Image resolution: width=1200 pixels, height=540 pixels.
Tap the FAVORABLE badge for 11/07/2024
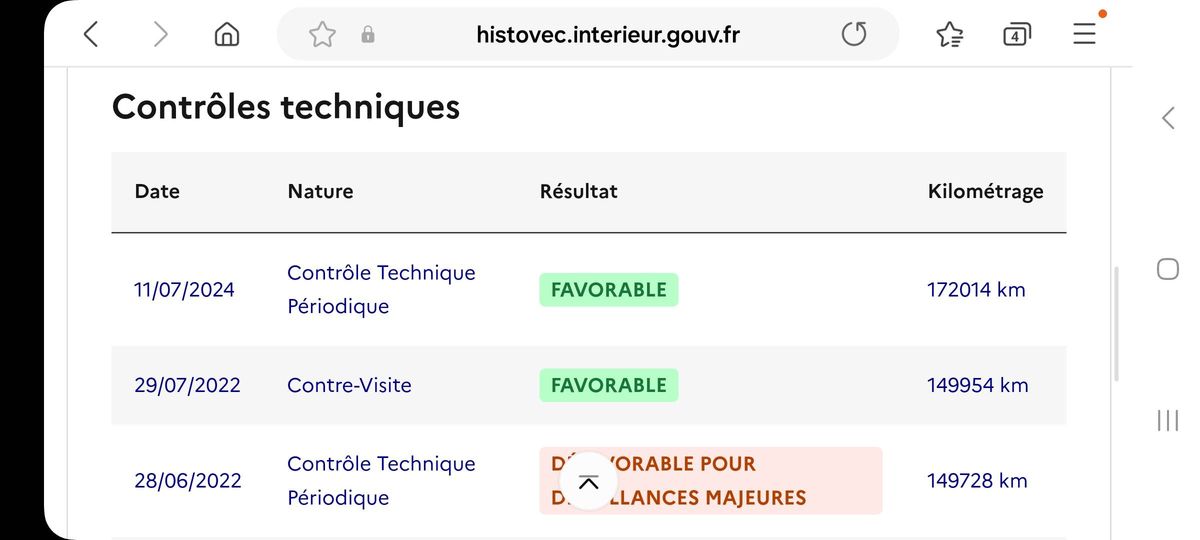pyautogui.click(x=608, y=290)
